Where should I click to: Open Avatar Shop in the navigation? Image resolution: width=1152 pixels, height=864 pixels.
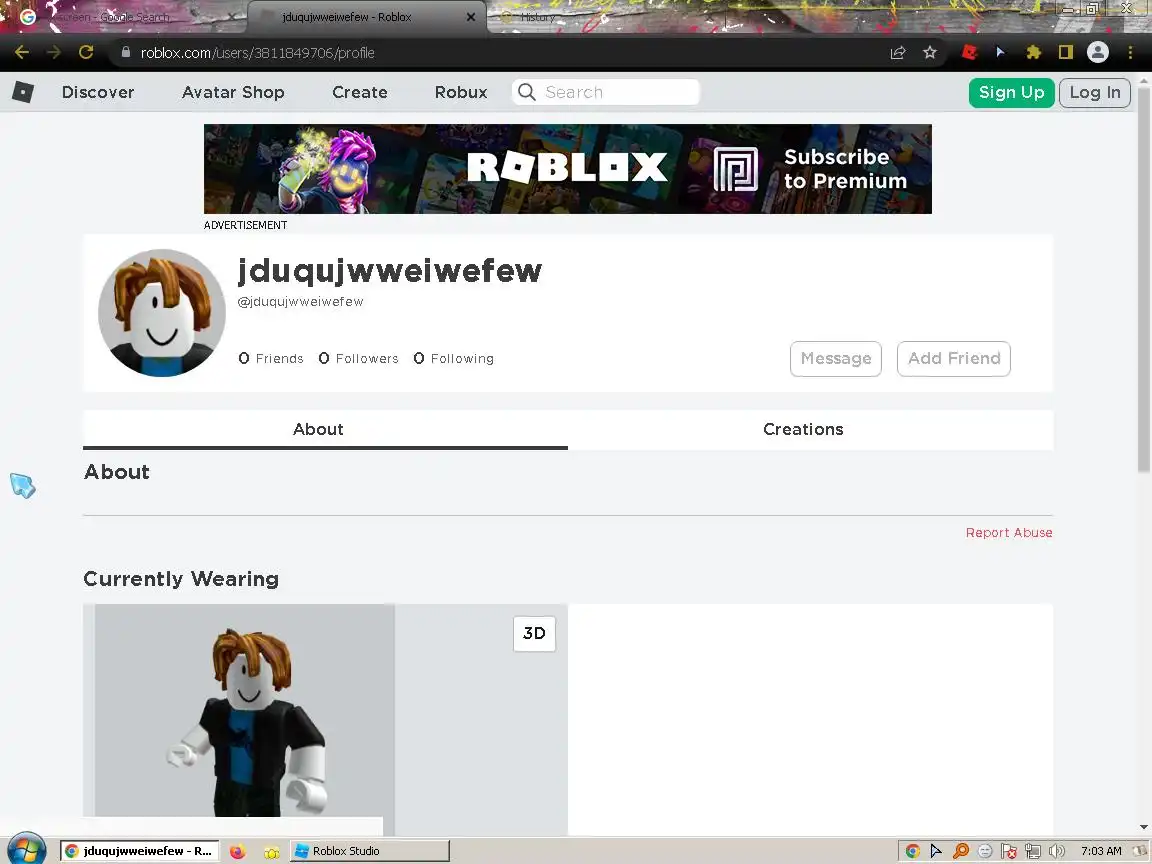233,92
